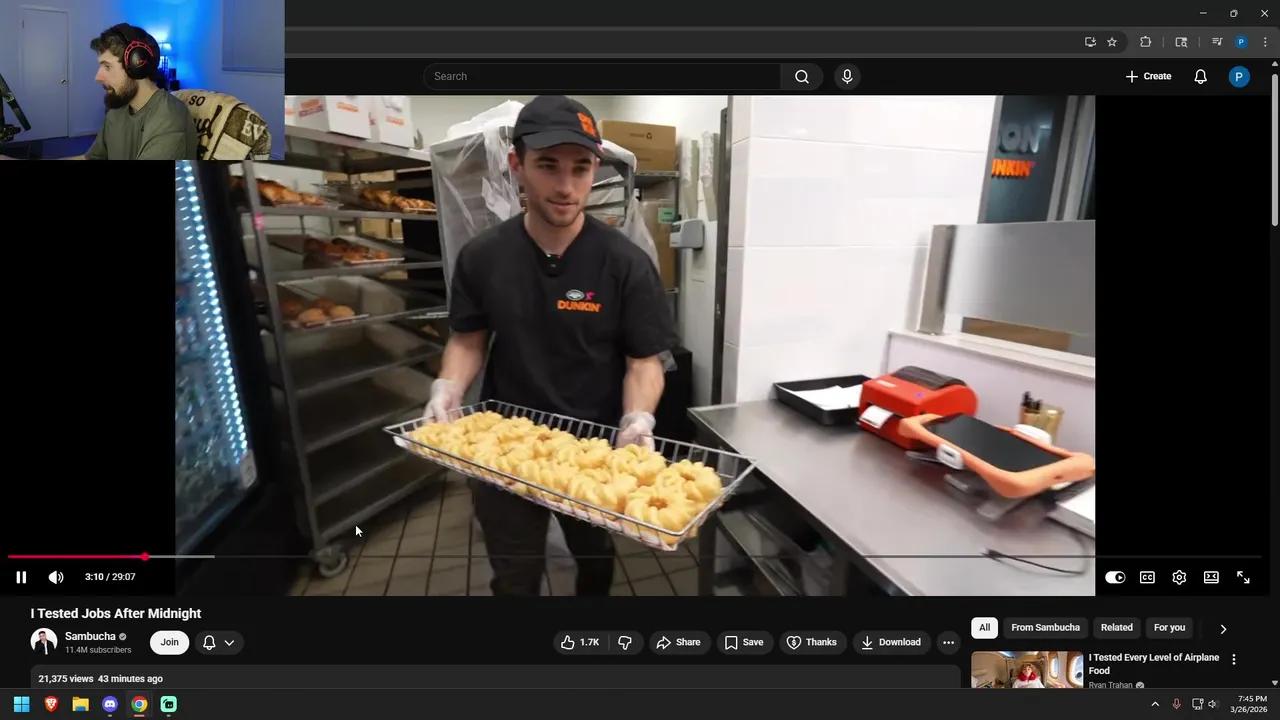This screenshot has height=720, width=1280.
Task: Open Airplane Food video thumbnail
Action: click(x=1027, y=670)
